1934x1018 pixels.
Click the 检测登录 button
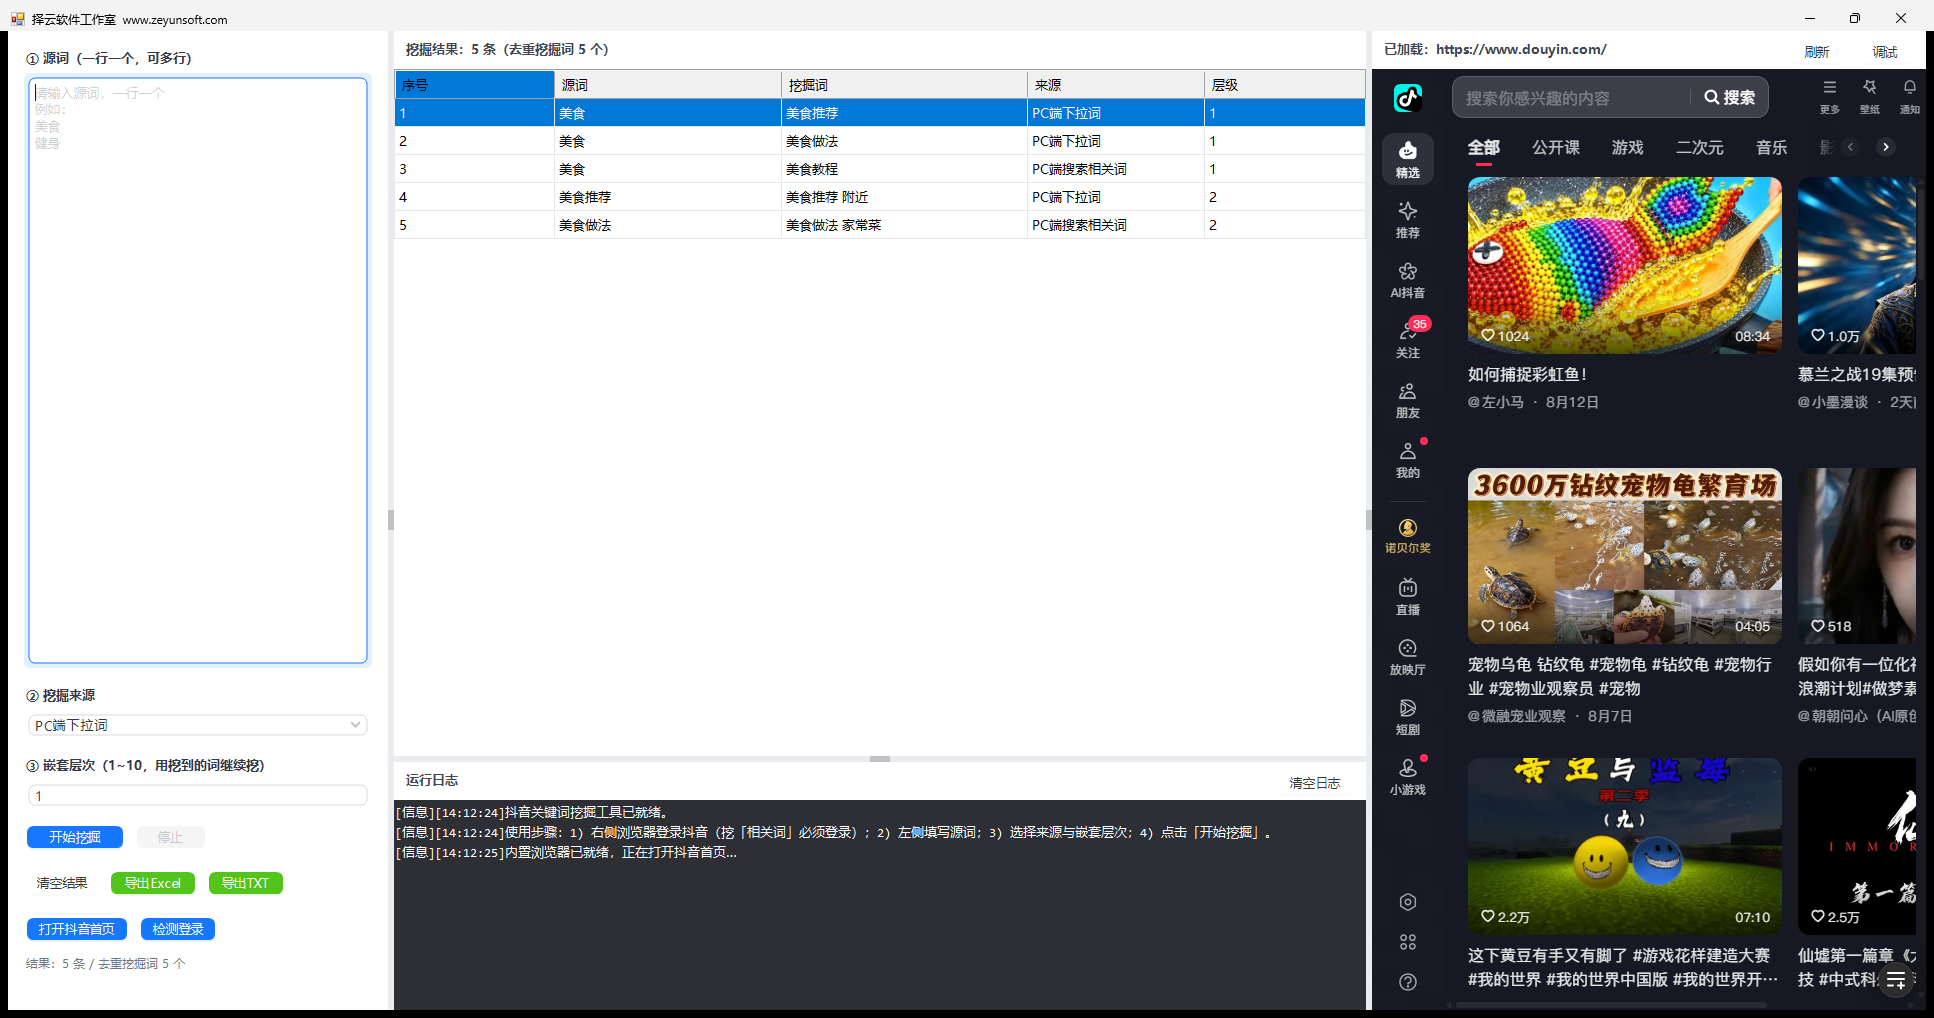tap(178, 929)
